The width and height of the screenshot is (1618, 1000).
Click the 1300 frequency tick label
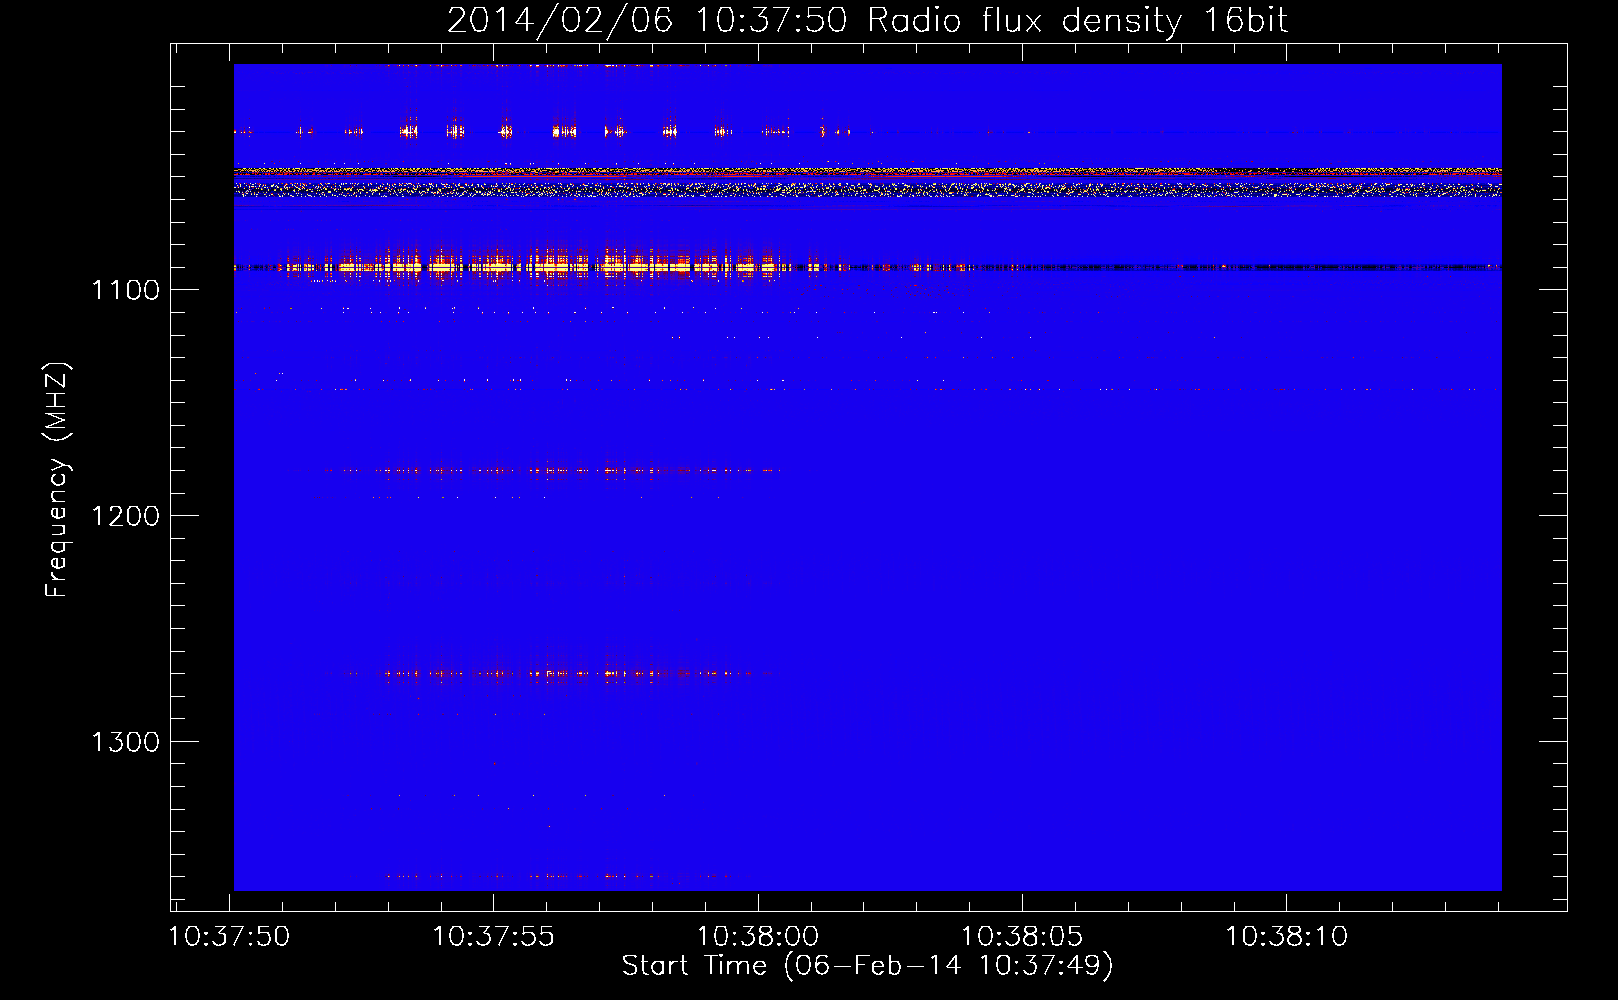[126, 742]
